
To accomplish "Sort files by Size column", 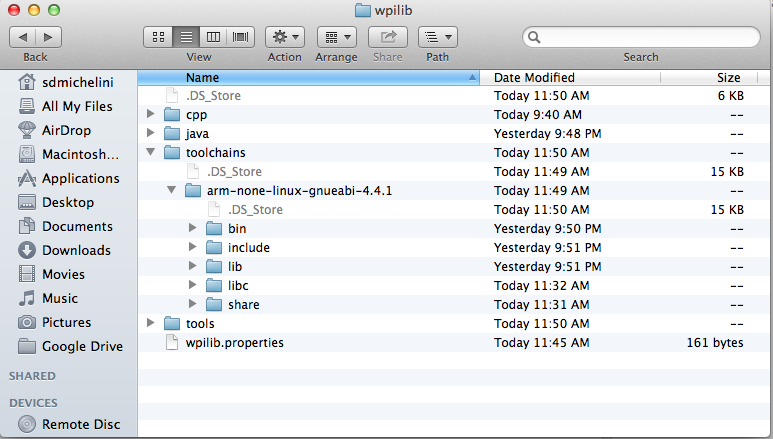I will click(x=728, y=77).
